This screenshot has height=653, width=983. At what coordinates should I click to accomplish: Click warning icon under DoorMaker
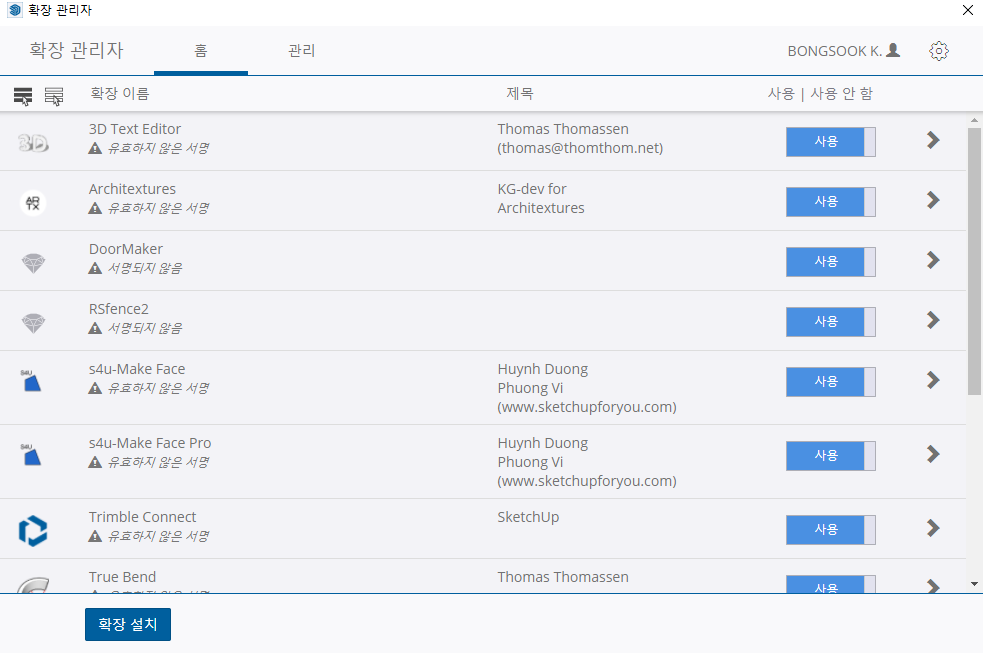pyautogui.click(x=95, y=268)
